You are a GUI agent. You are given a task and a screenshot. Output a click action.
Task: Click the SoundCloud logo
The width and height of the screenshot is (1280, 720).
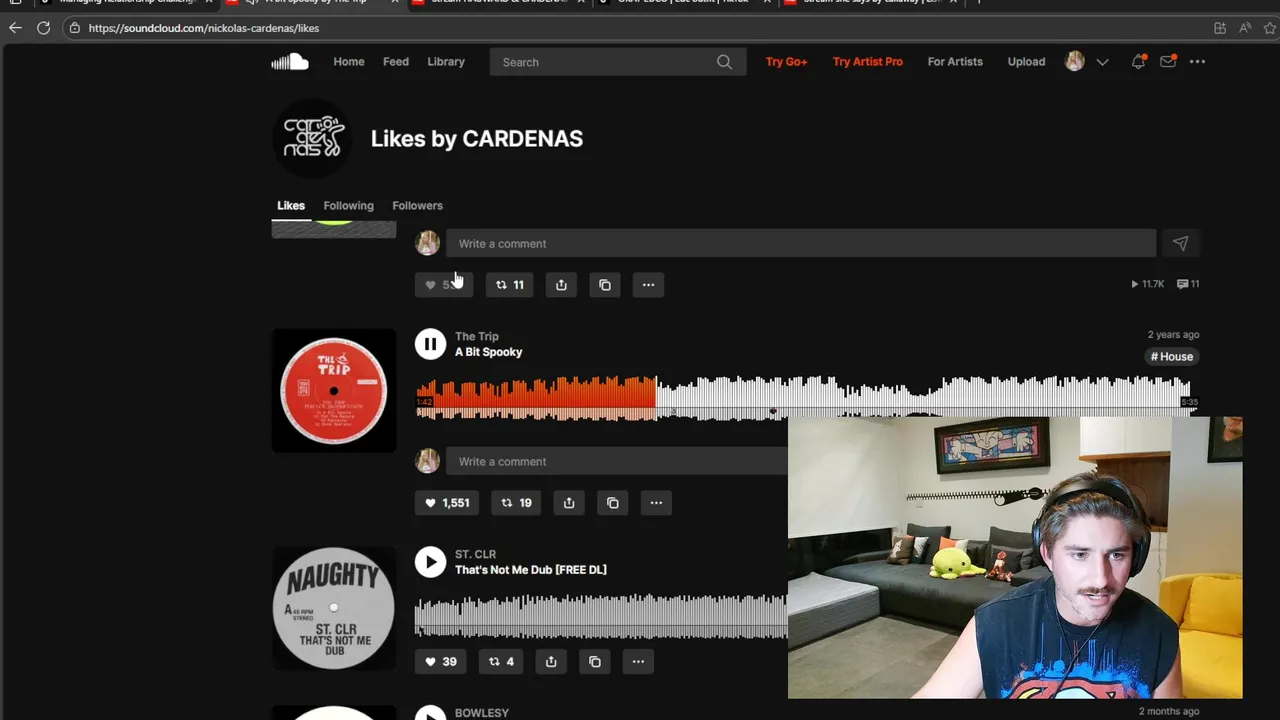click(x=290, y=62)
